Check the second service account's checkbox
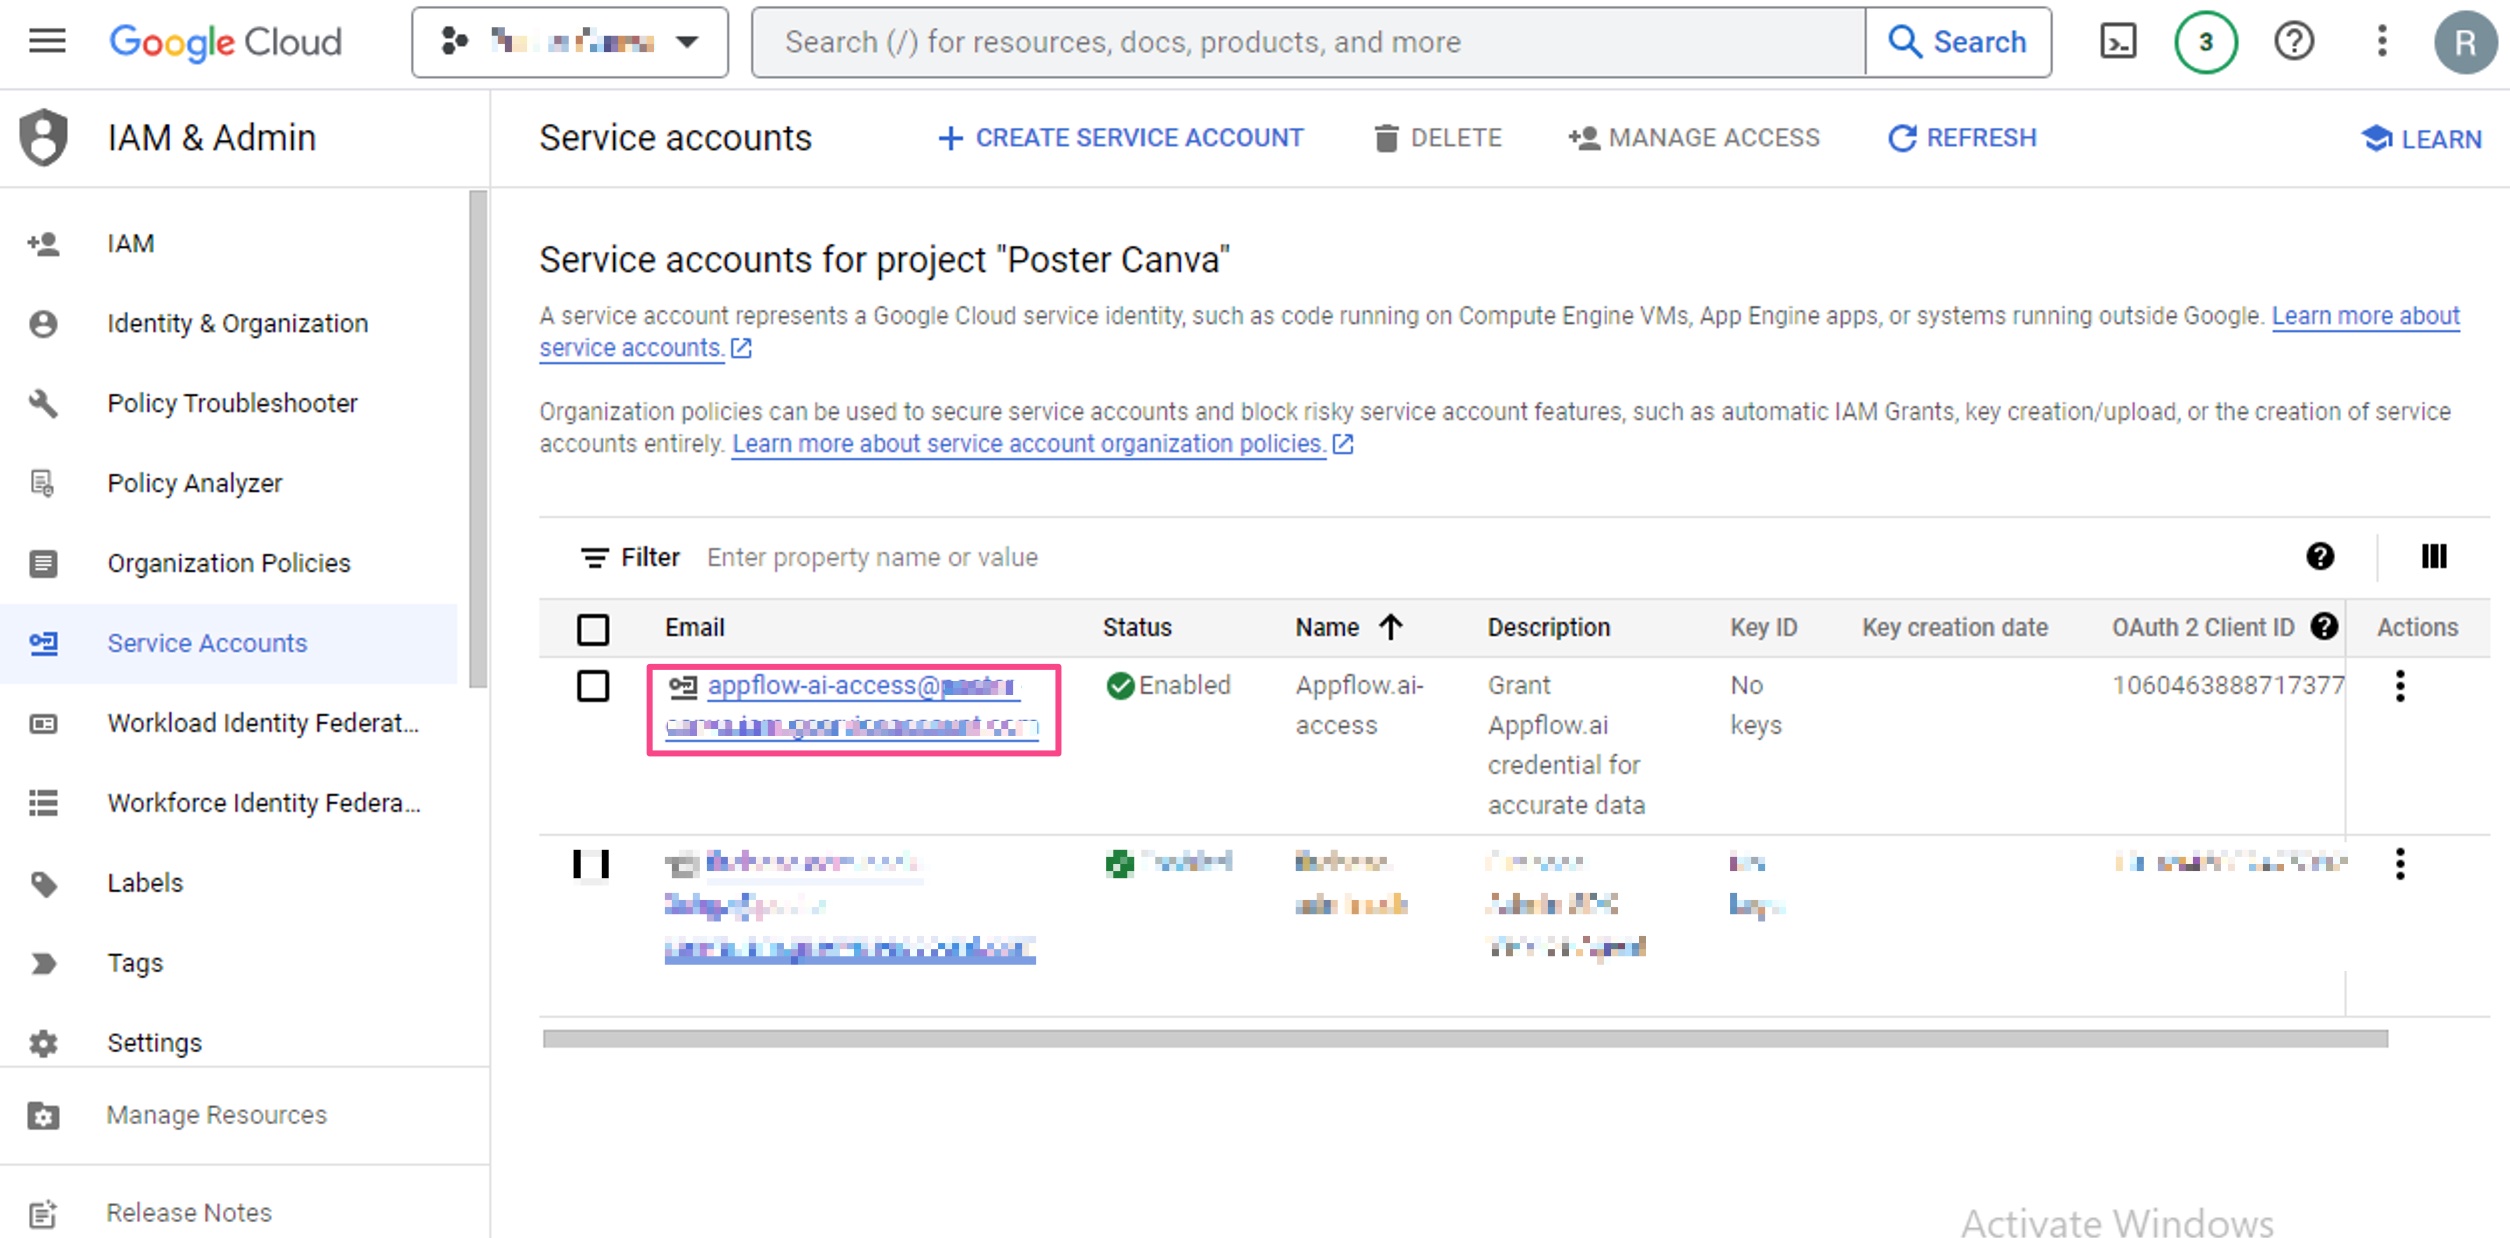The height and width of the screenshot is (1238, 2510). pos(593,866)
